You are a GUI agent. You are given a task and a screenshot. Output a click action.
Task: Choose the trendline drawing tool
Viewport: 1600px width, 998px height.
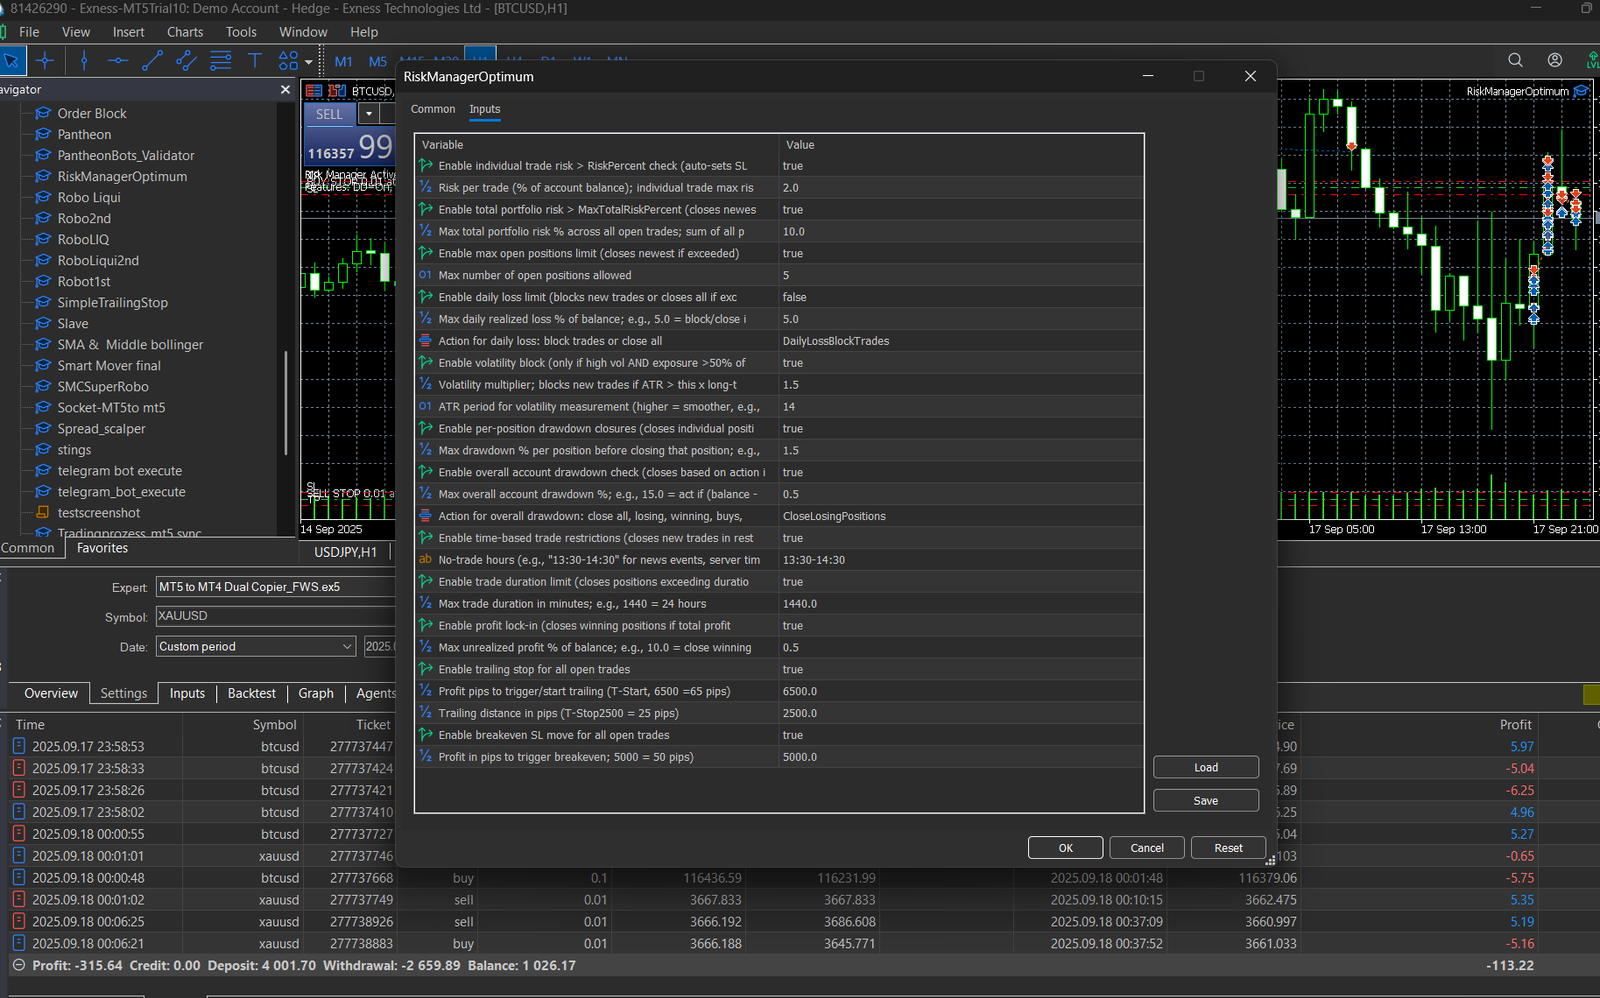click(152, 61)
